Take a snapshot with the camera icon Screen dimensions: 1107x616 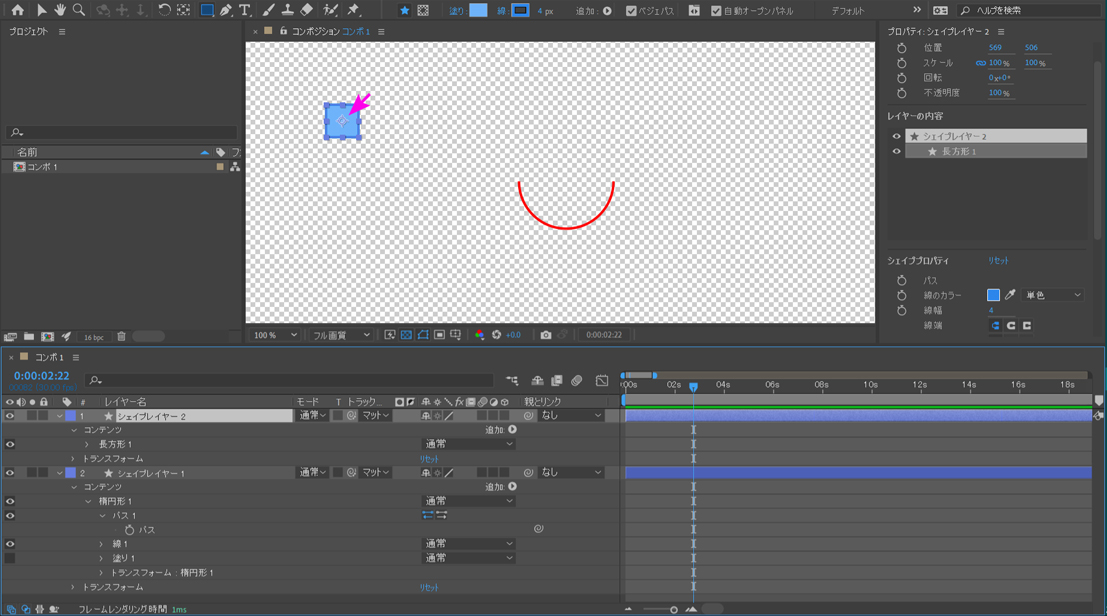pyautogui.click(x=546, y=335)
